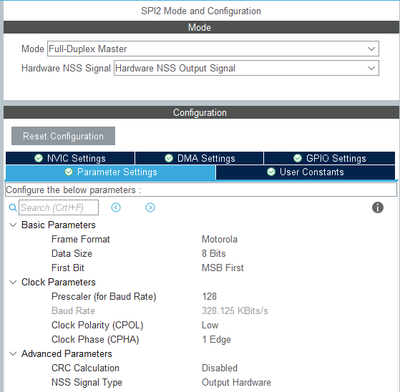Switch to the Parameter Settings tab

(x=111, y=172)
